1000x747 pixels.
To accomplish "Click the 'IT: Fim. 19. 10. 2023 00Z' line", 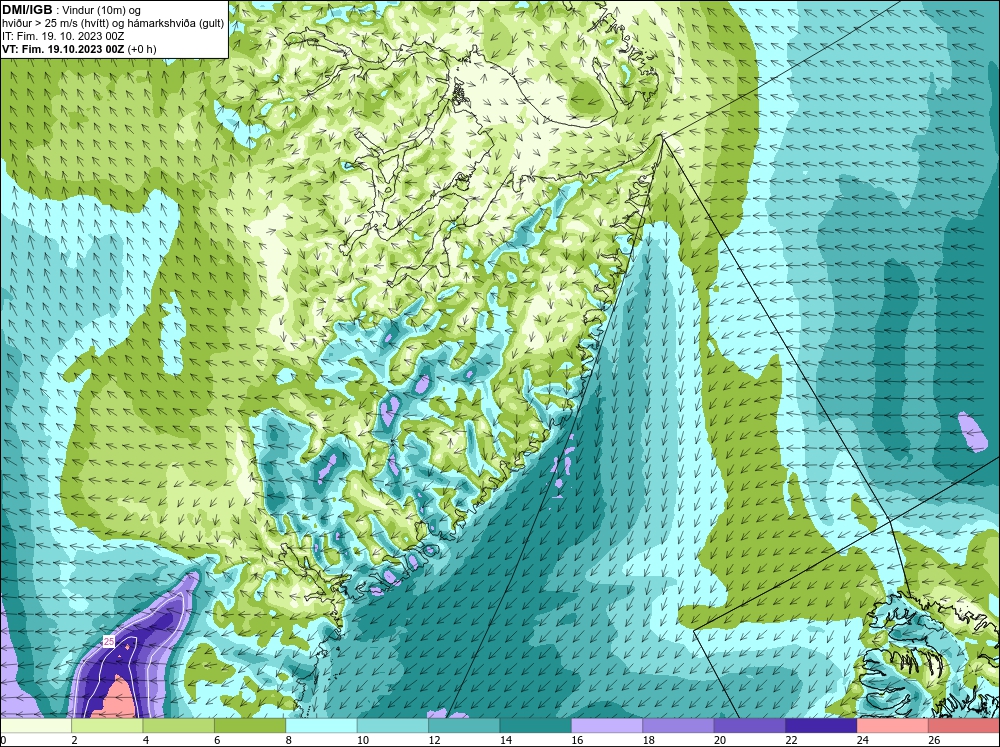I will pyautogui.click(x=63, y=36).
